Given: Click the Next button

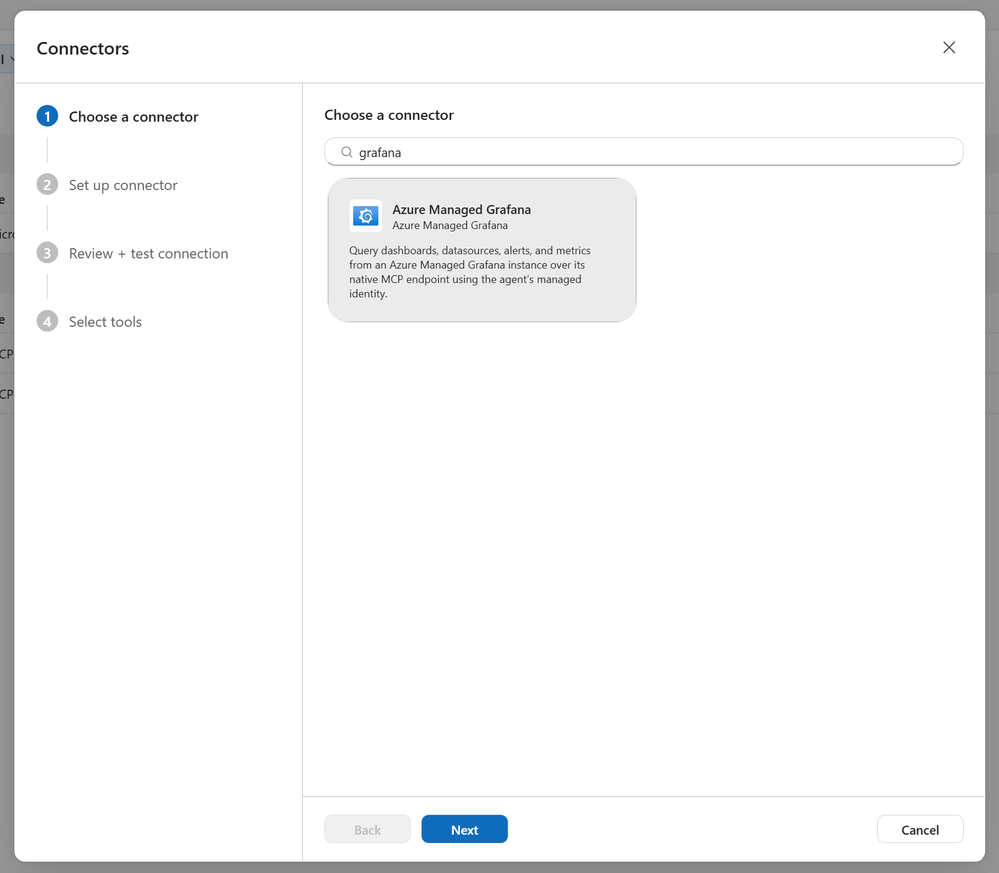Looking at the screenshot, I should point(464,829).
